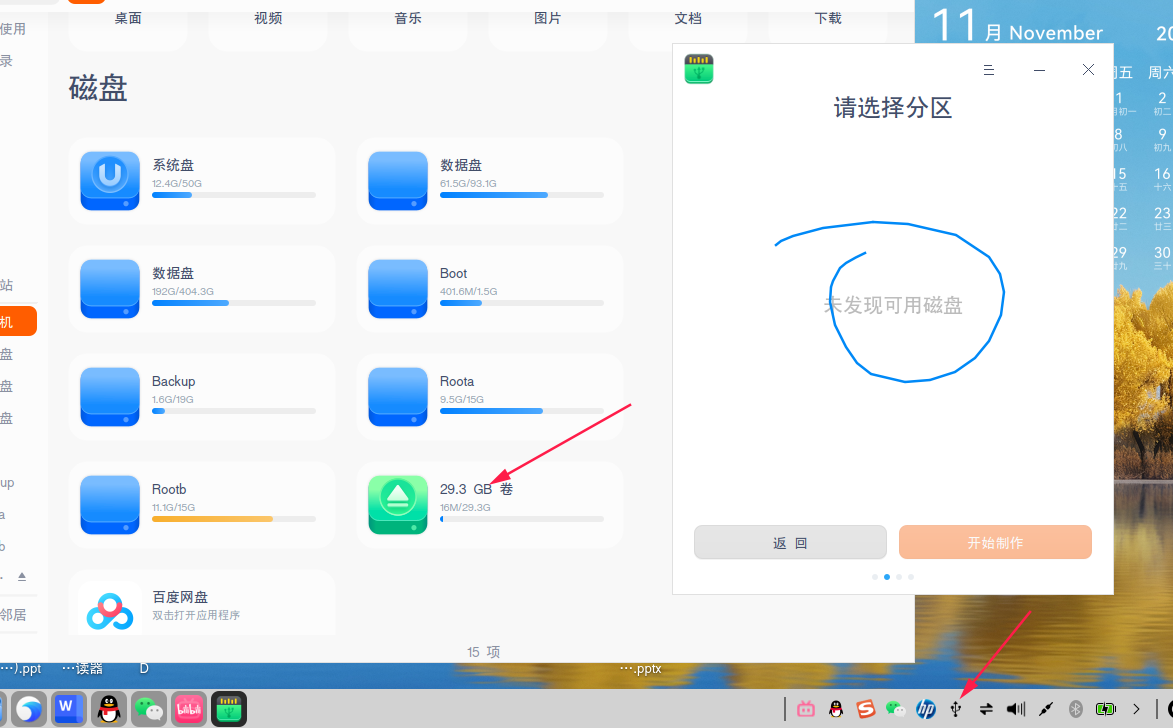Launch 百度网盘 from the disk list
1173x728 pixels.
click(x=201, y=605)
